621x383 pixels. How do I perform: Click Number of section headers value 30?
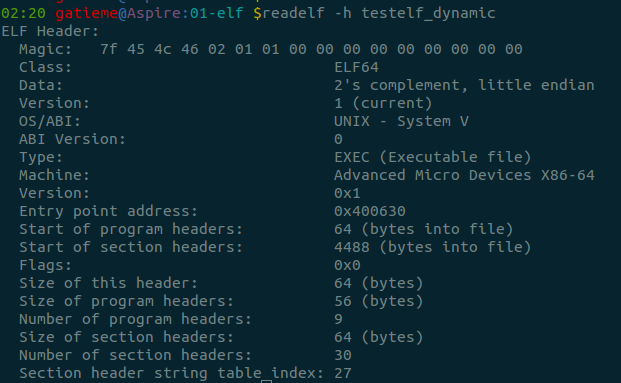[x=343, y=355]
